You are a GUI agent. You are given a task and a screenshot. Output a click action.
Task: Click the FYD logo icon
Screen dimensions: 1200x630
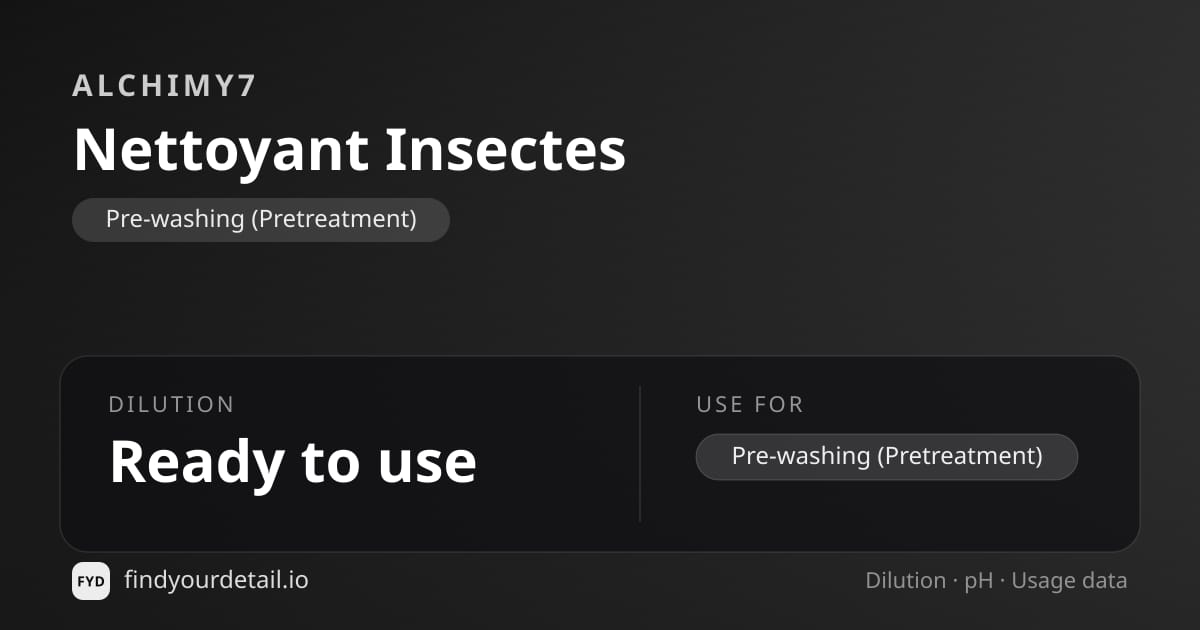click(91, 581)
